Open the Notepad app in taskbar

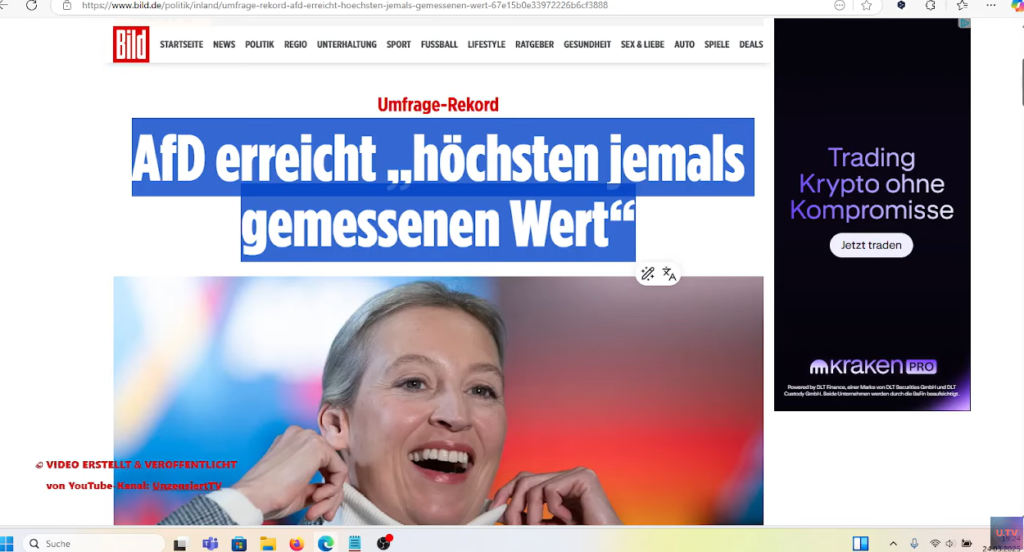click(x=355, y=544)
